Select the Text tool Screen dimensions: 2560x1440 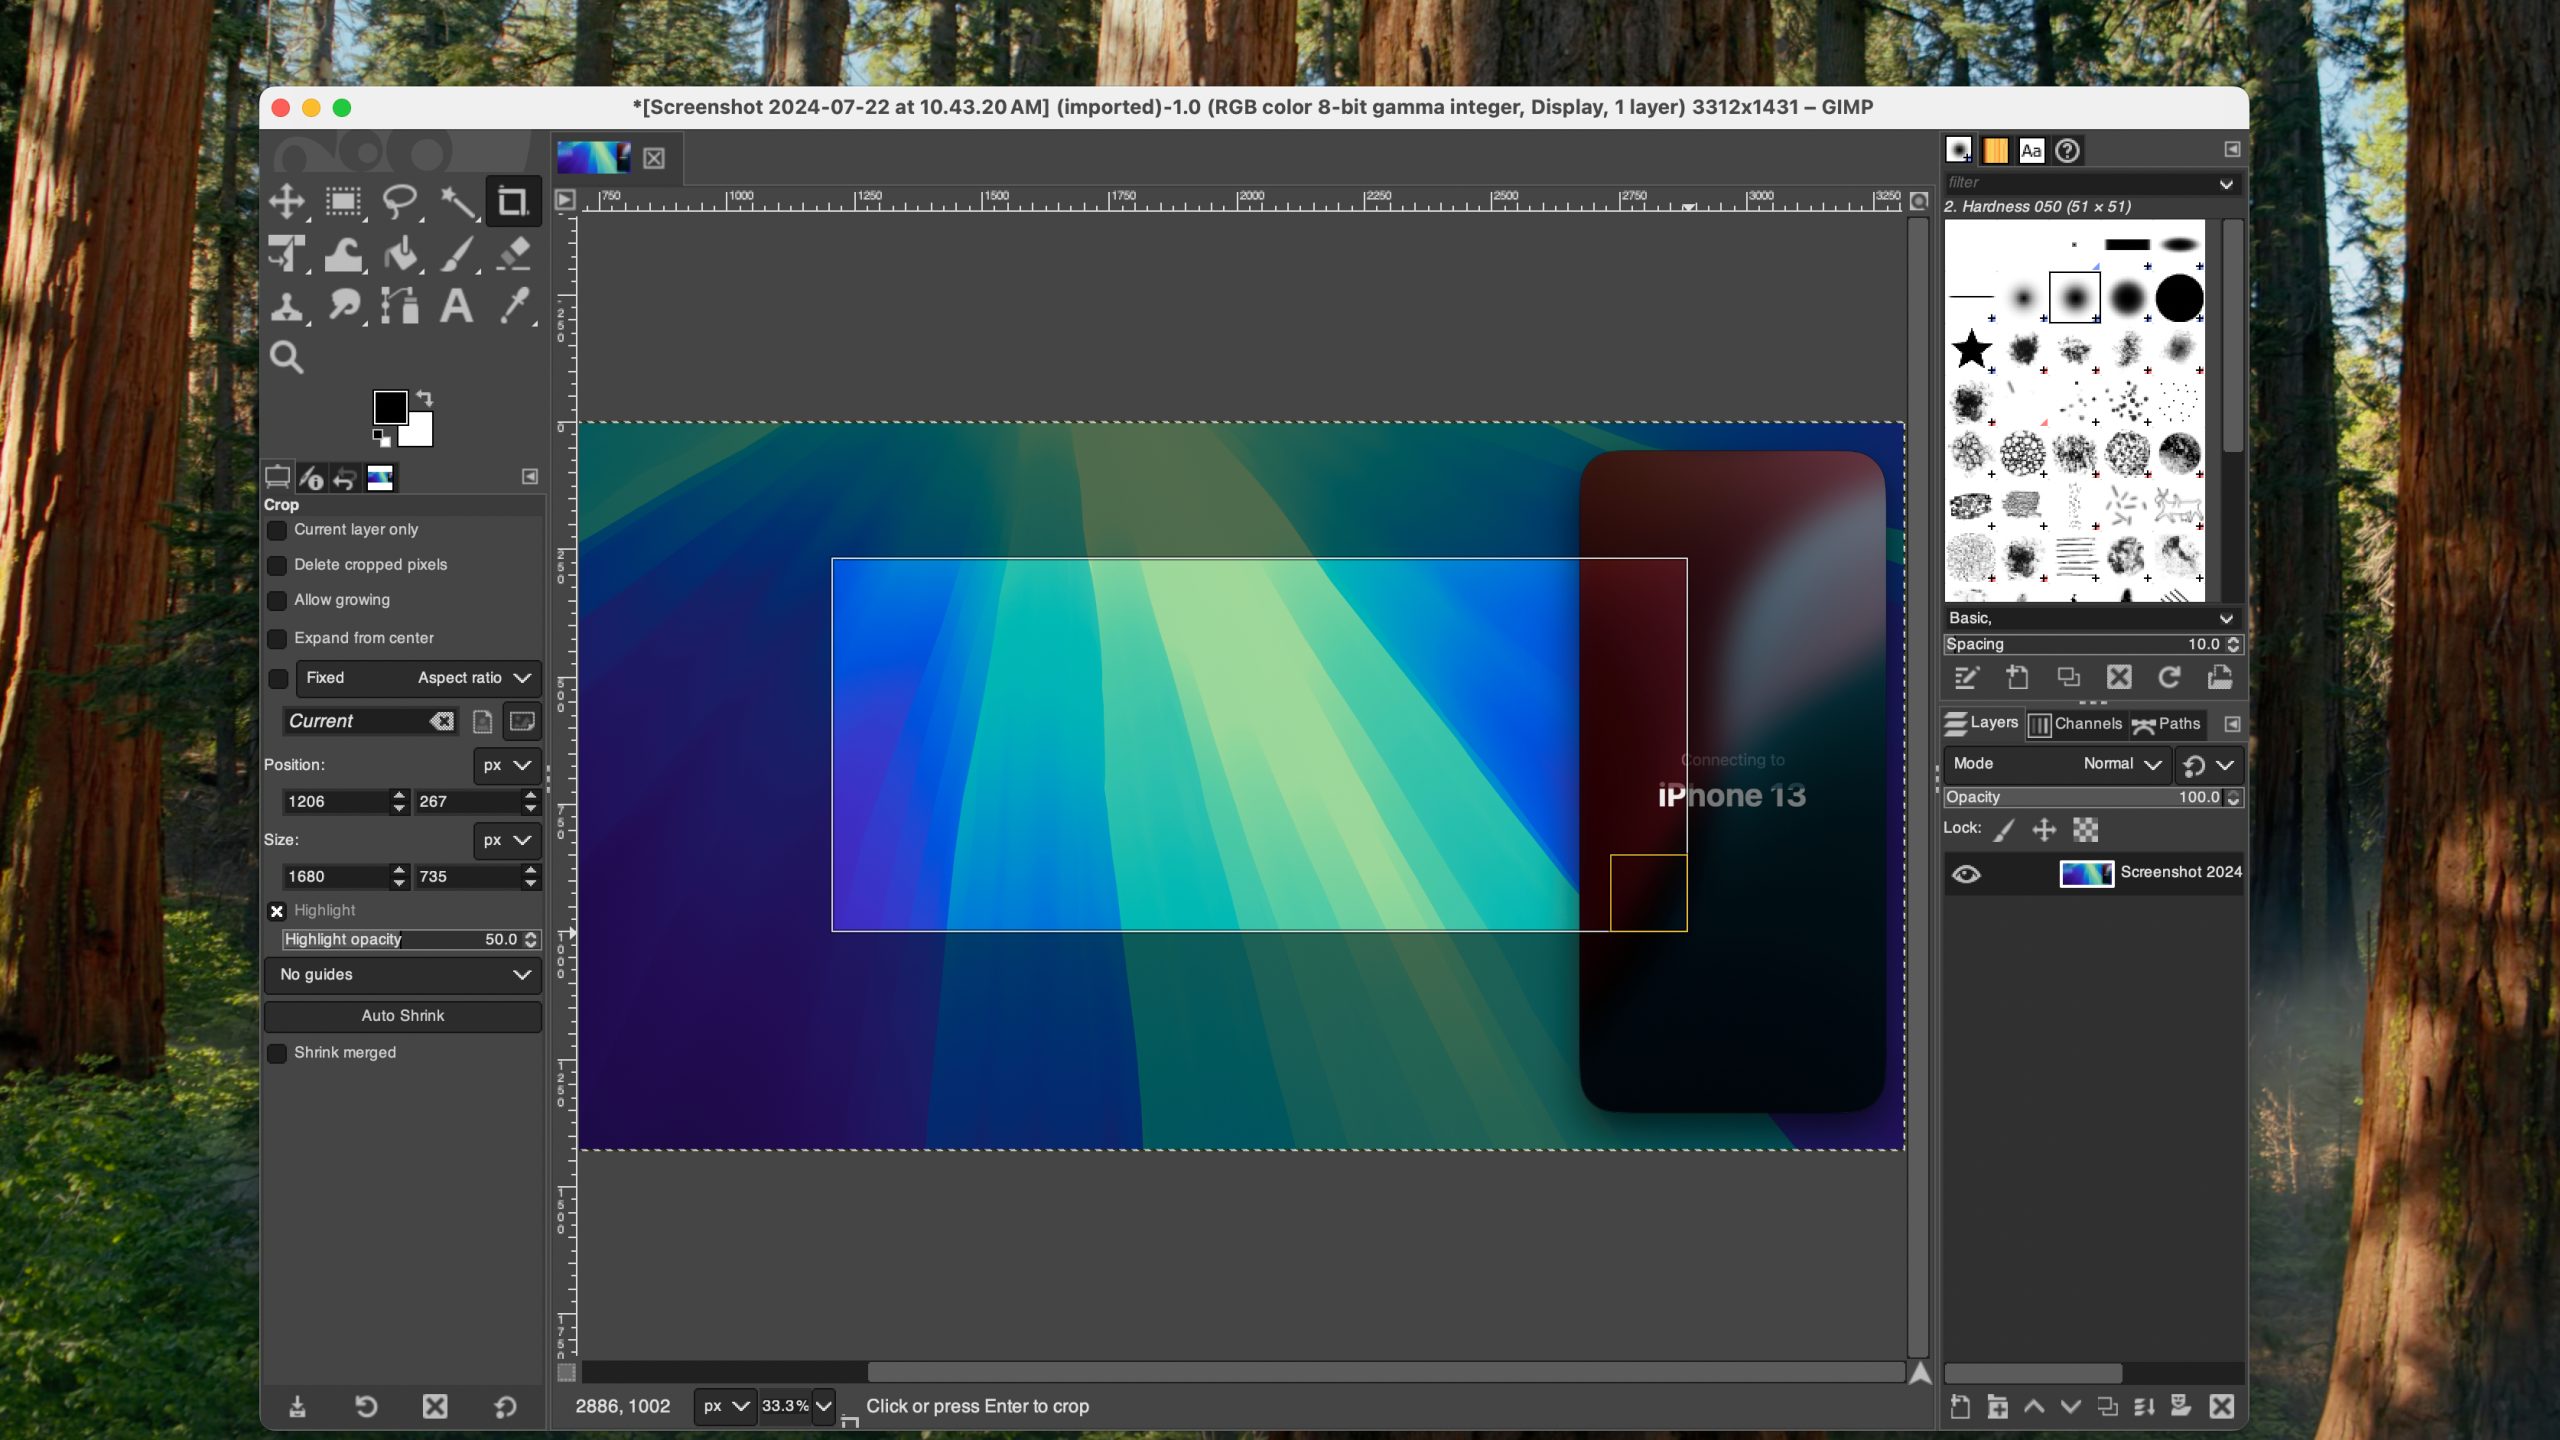pos(456,306)
